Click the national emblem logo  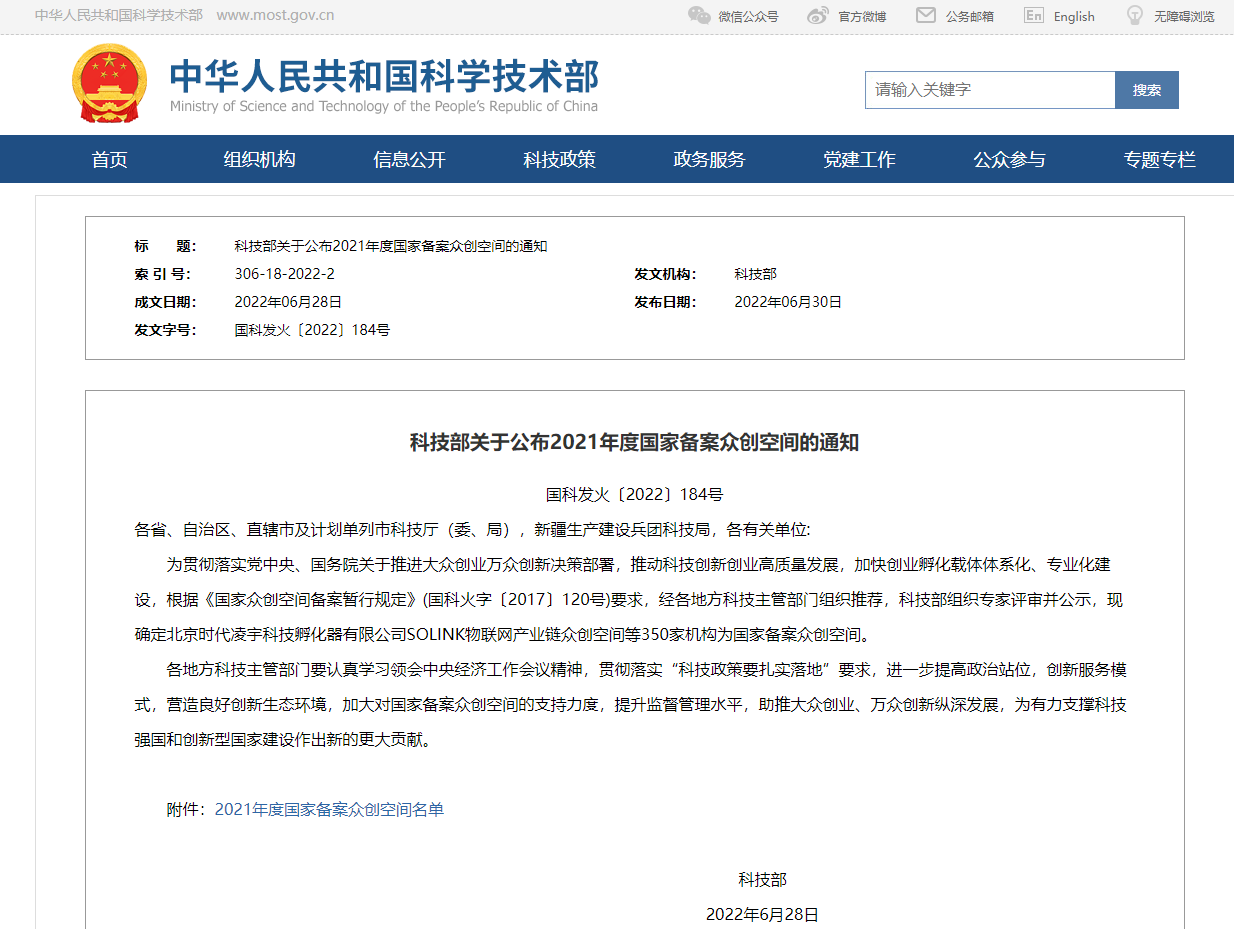click(109, 85)
